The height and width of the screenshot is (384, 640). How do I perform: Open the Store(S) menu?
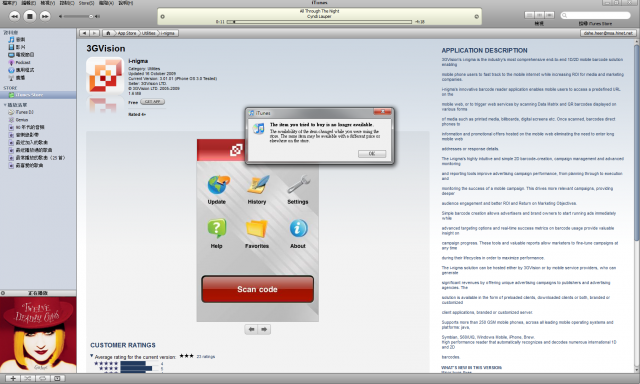coord(87,3)
